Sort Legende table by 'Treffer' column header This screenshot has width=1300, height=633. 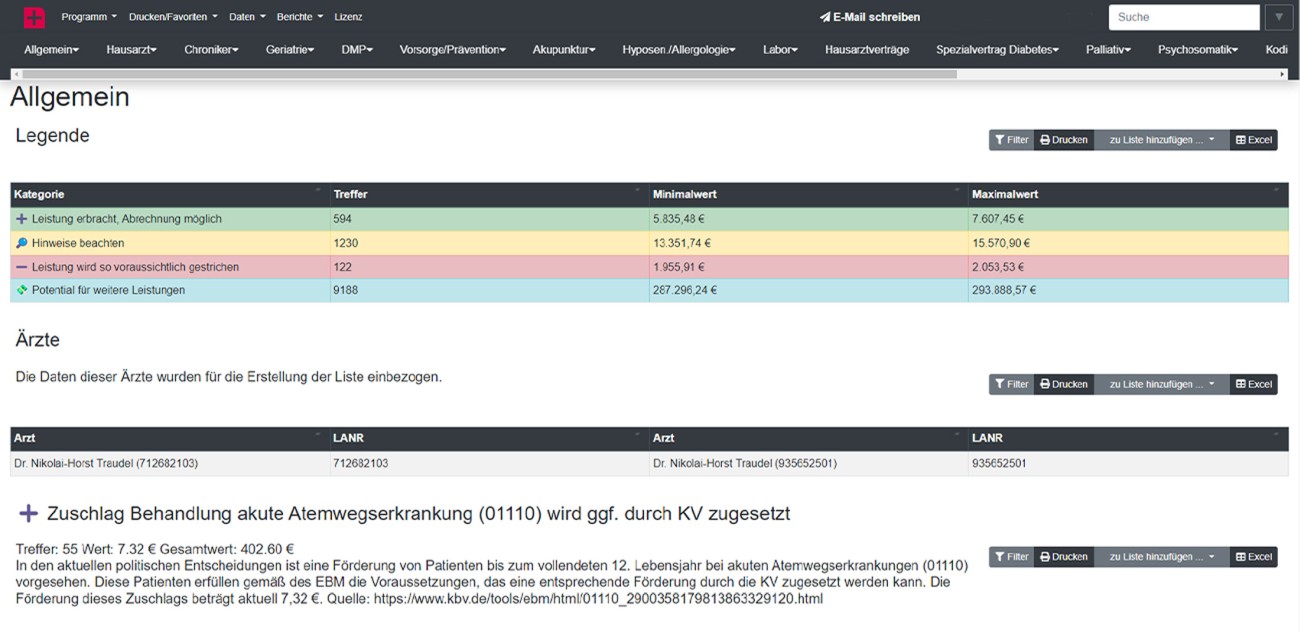tap(350, 194)
